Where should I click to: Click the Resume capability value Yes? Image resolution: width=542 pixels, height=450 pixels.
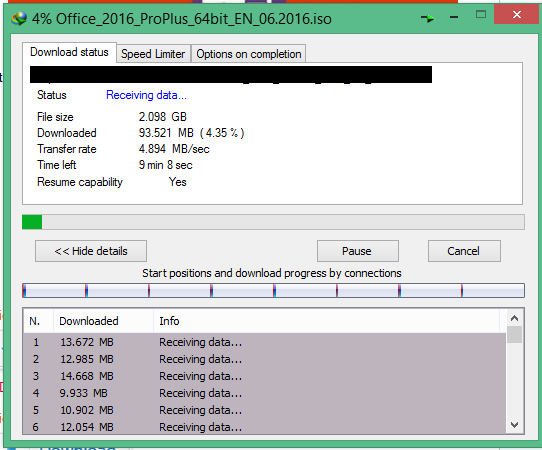click(178, 182)
